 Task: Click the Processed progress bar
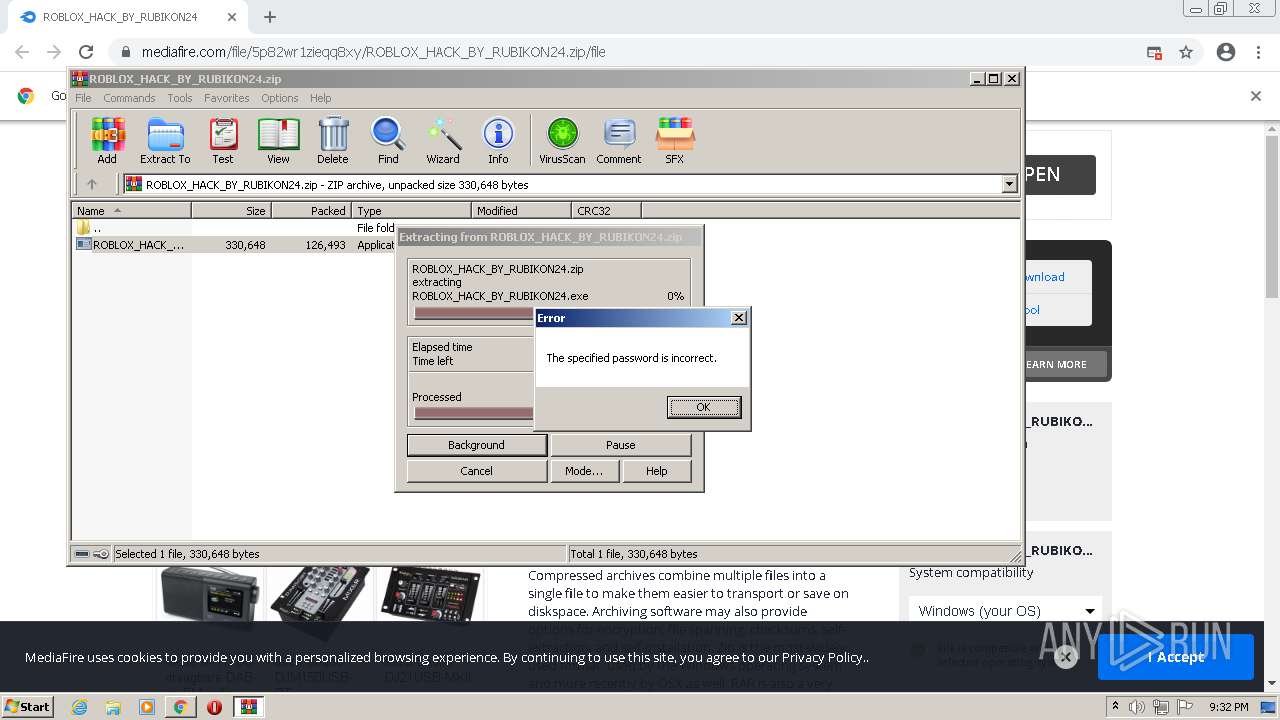pyautogui.click(x=474, y=413)
